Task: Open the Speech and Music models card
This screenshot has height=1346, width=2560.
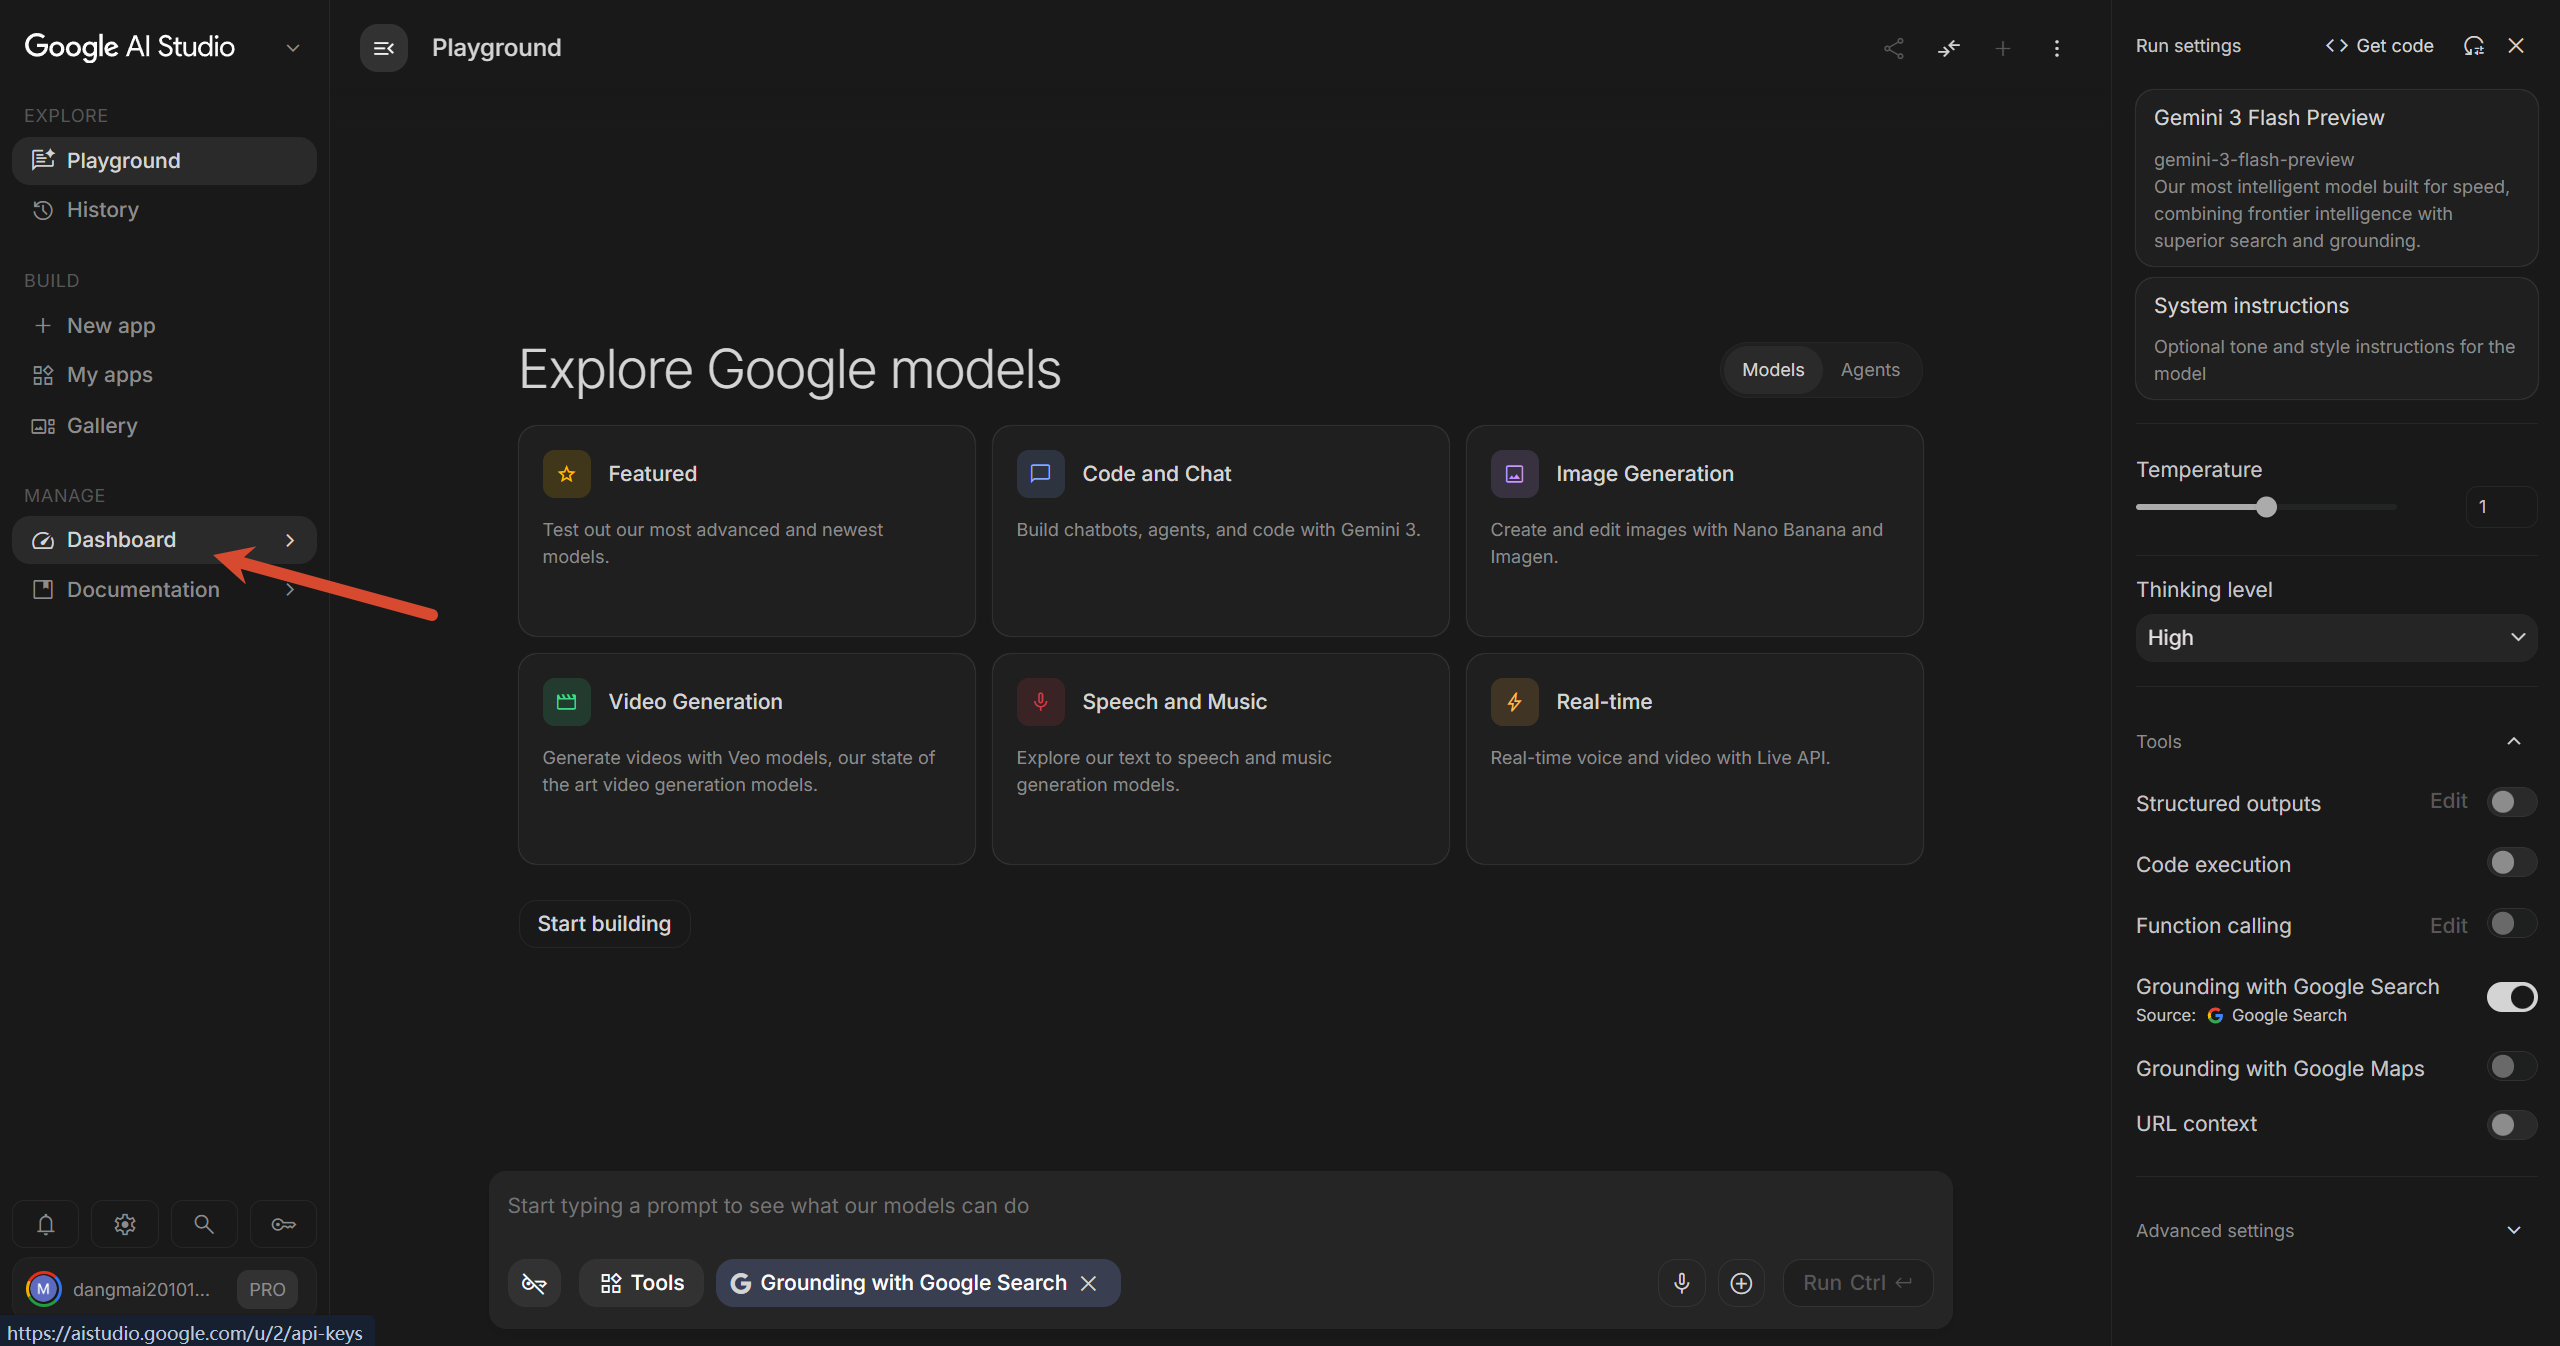Action: (x=1221, y=759)
